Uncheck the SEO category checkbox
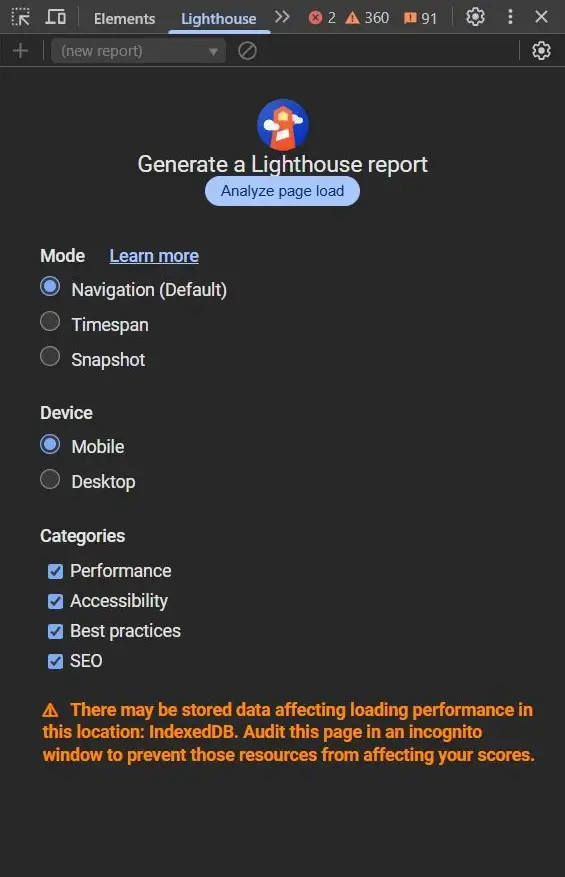 point(55,661)
